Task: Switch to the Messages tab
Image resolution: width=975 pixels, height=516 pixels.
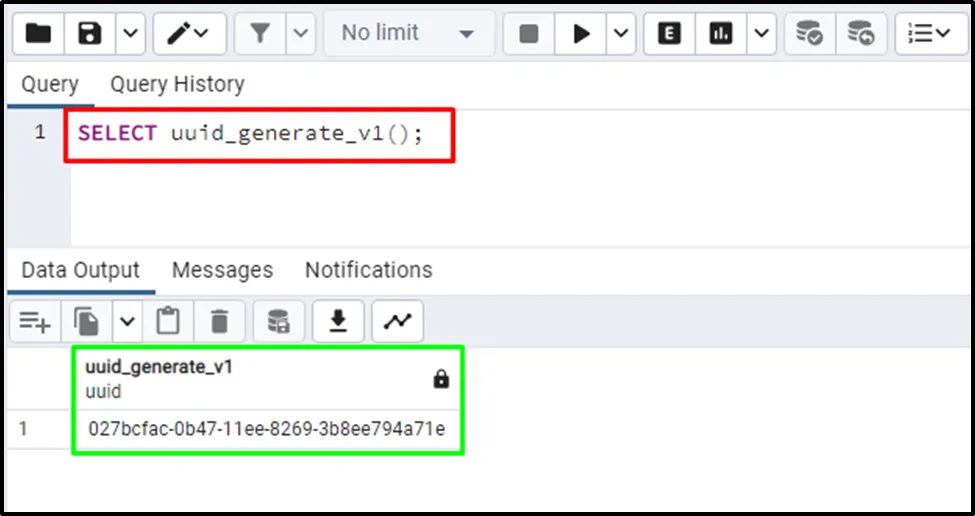Action: [x=222, y=270]
